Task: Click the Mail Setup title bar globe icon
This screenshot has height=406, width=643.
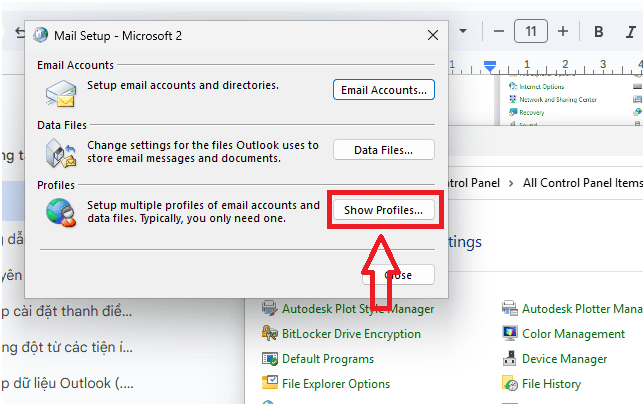Action: click(x=40, y=35)
